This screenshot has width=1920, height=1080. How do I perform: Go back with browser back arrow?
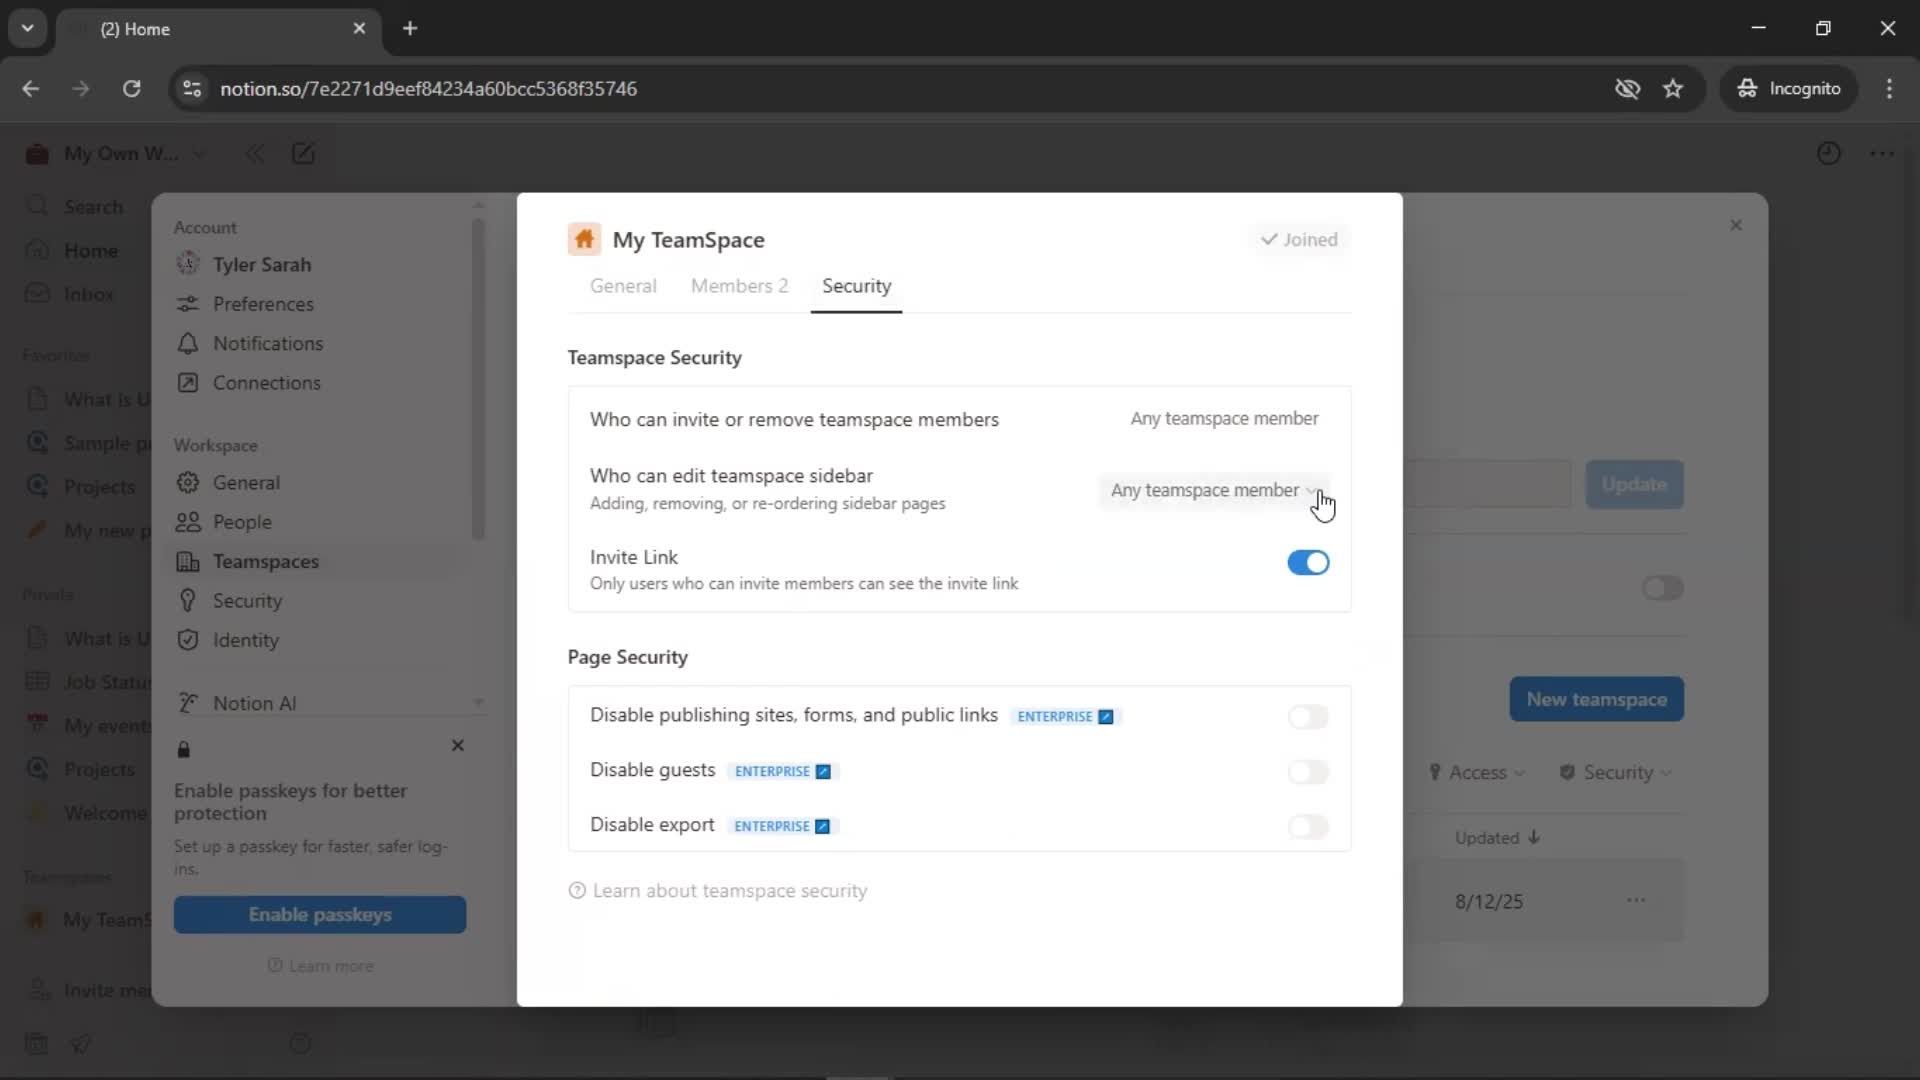coord(31,89)
